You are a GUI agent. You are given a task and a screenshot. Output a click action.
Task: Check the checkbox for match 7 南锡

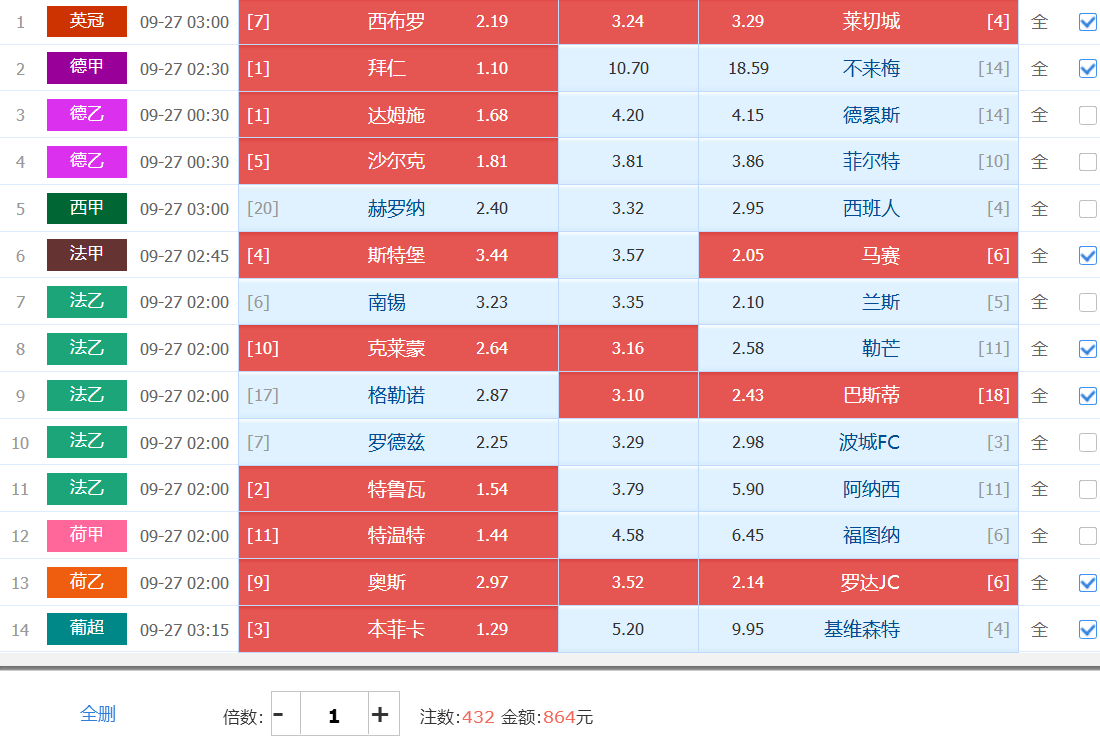click(x=1087, y=302)
